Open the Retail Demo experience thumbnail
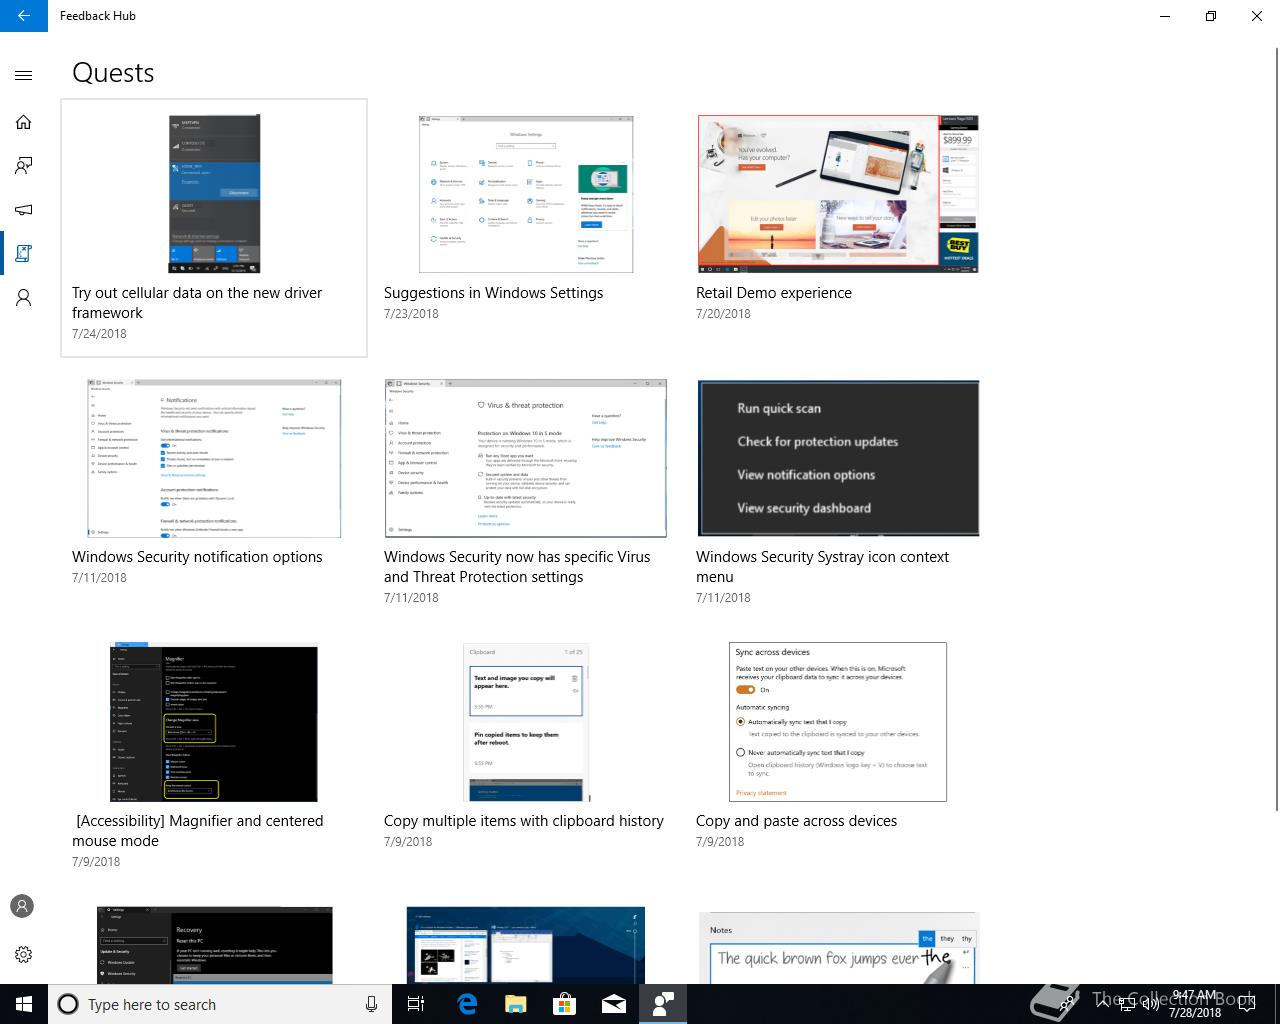This screenshot has width=1280, height=1024. coord(838,194)
